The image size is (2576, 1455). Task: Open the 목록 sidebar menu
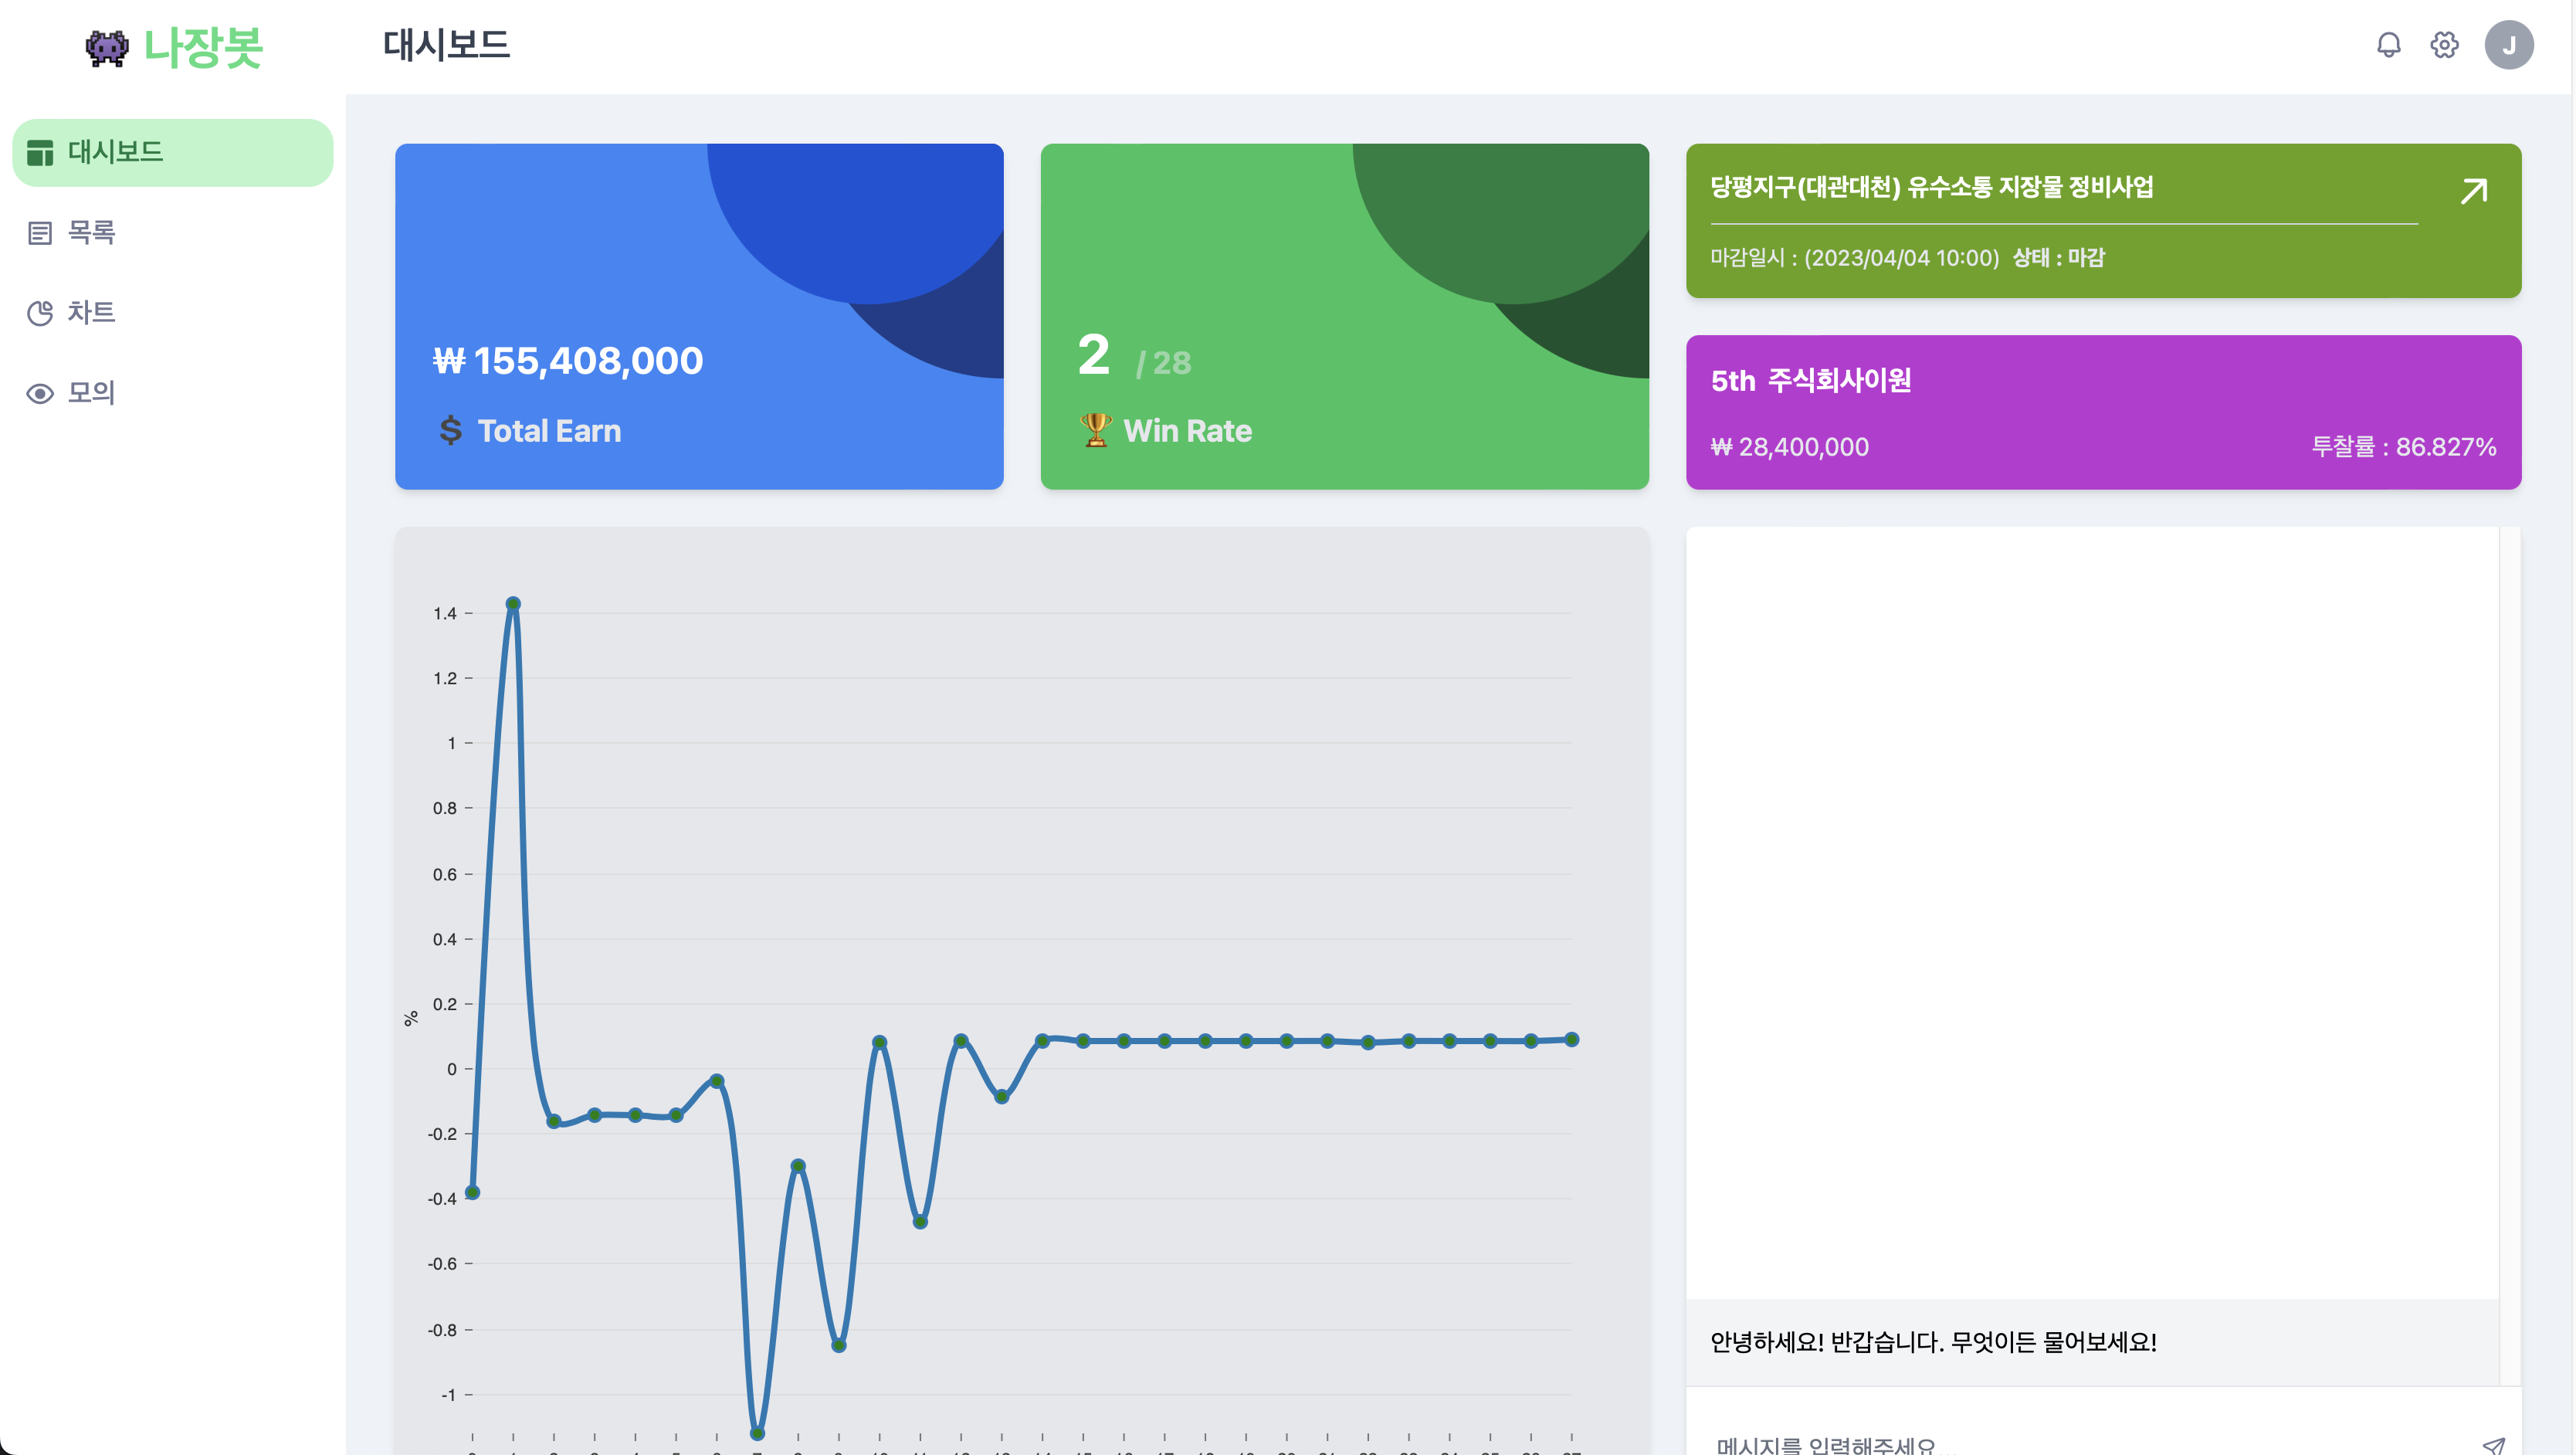tap(90, 232)
